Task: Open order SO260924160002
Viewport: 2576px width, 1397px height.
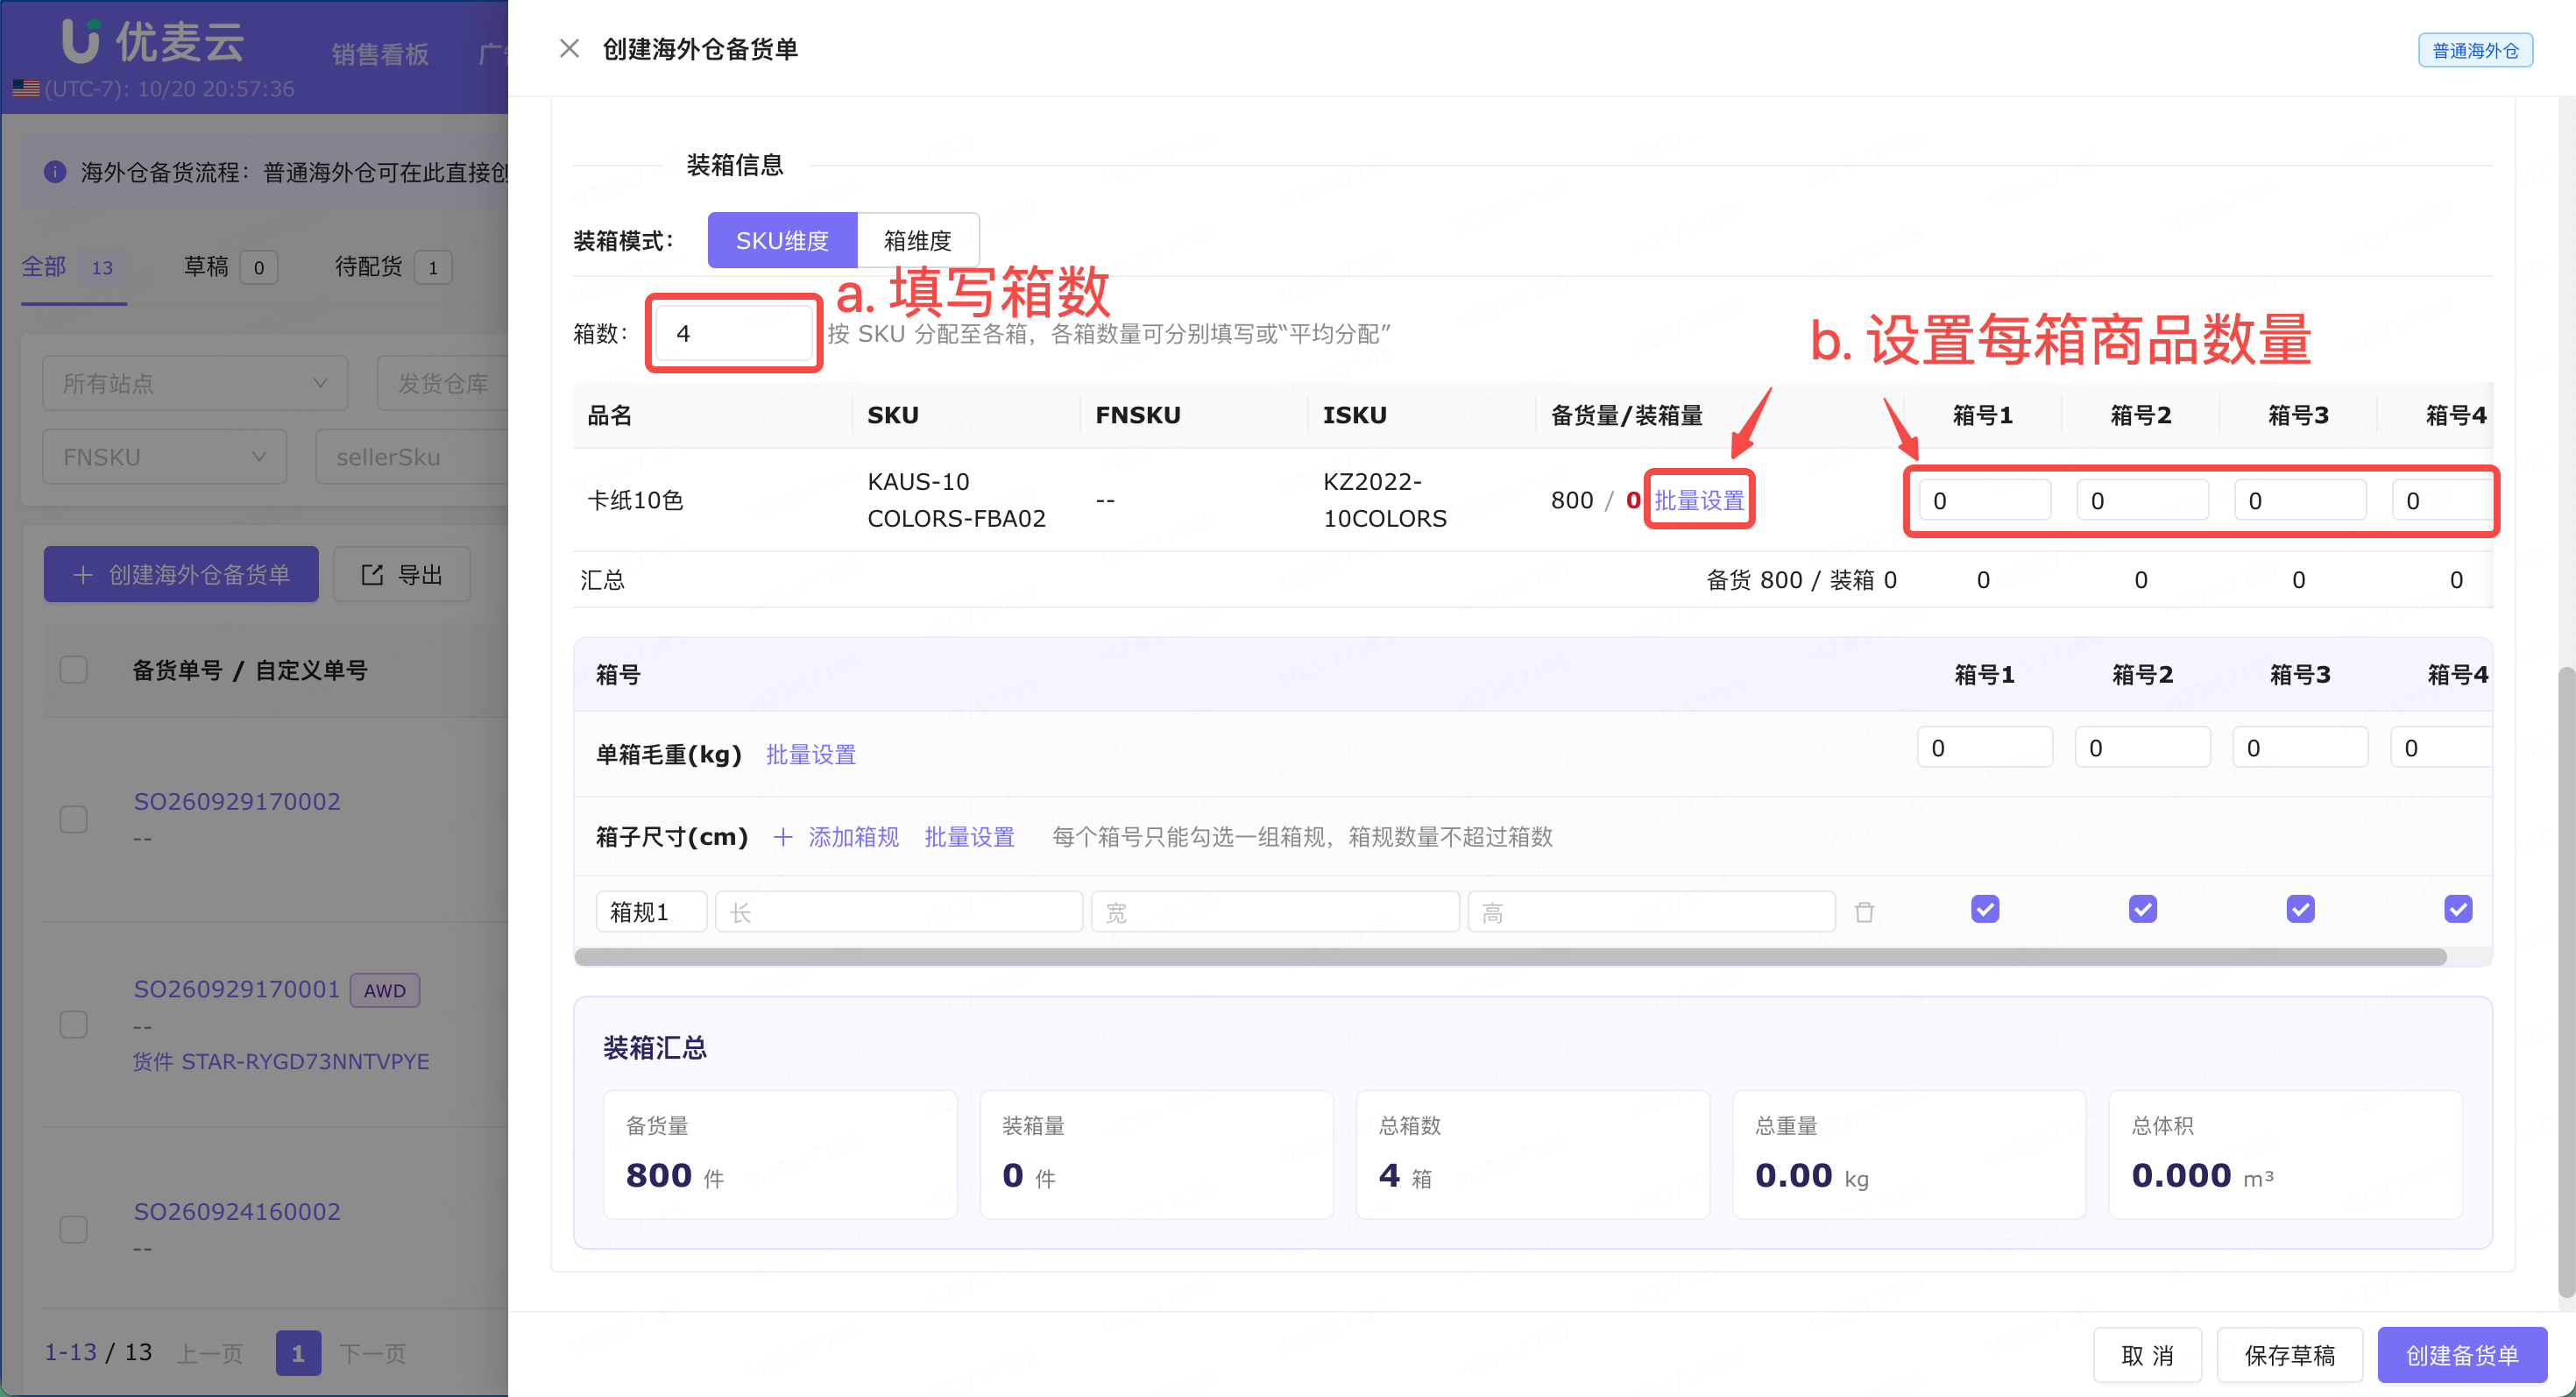Action: pyautogui.click(x=237, y=1211)
